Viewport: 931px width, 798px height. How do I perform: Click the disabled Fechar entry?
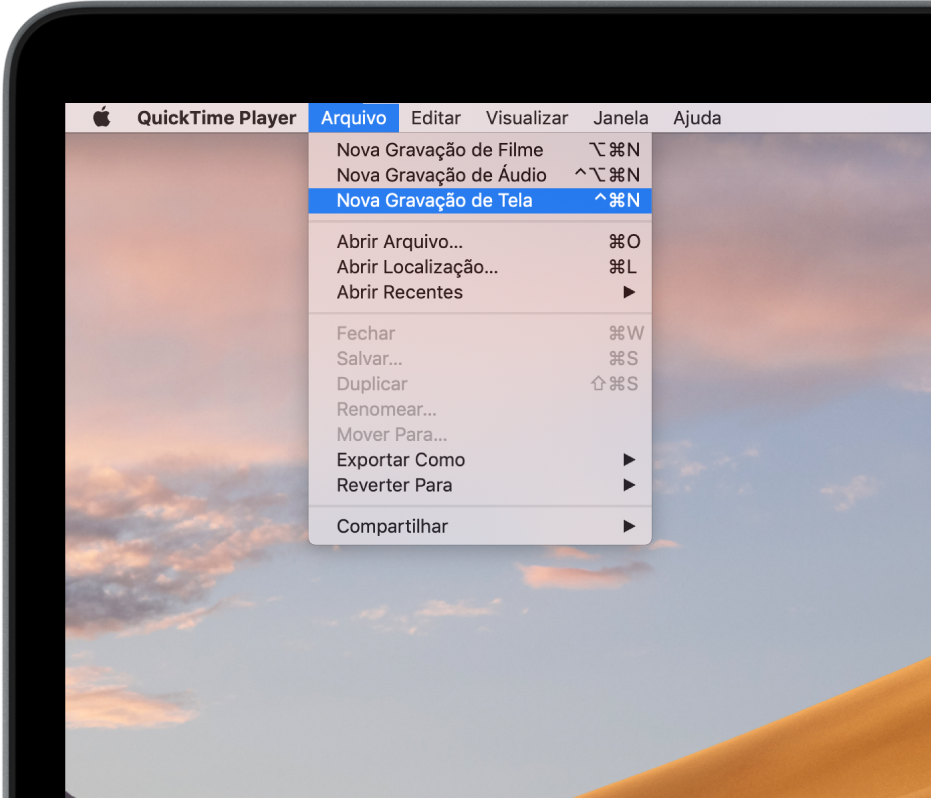(x=480, y=333)
